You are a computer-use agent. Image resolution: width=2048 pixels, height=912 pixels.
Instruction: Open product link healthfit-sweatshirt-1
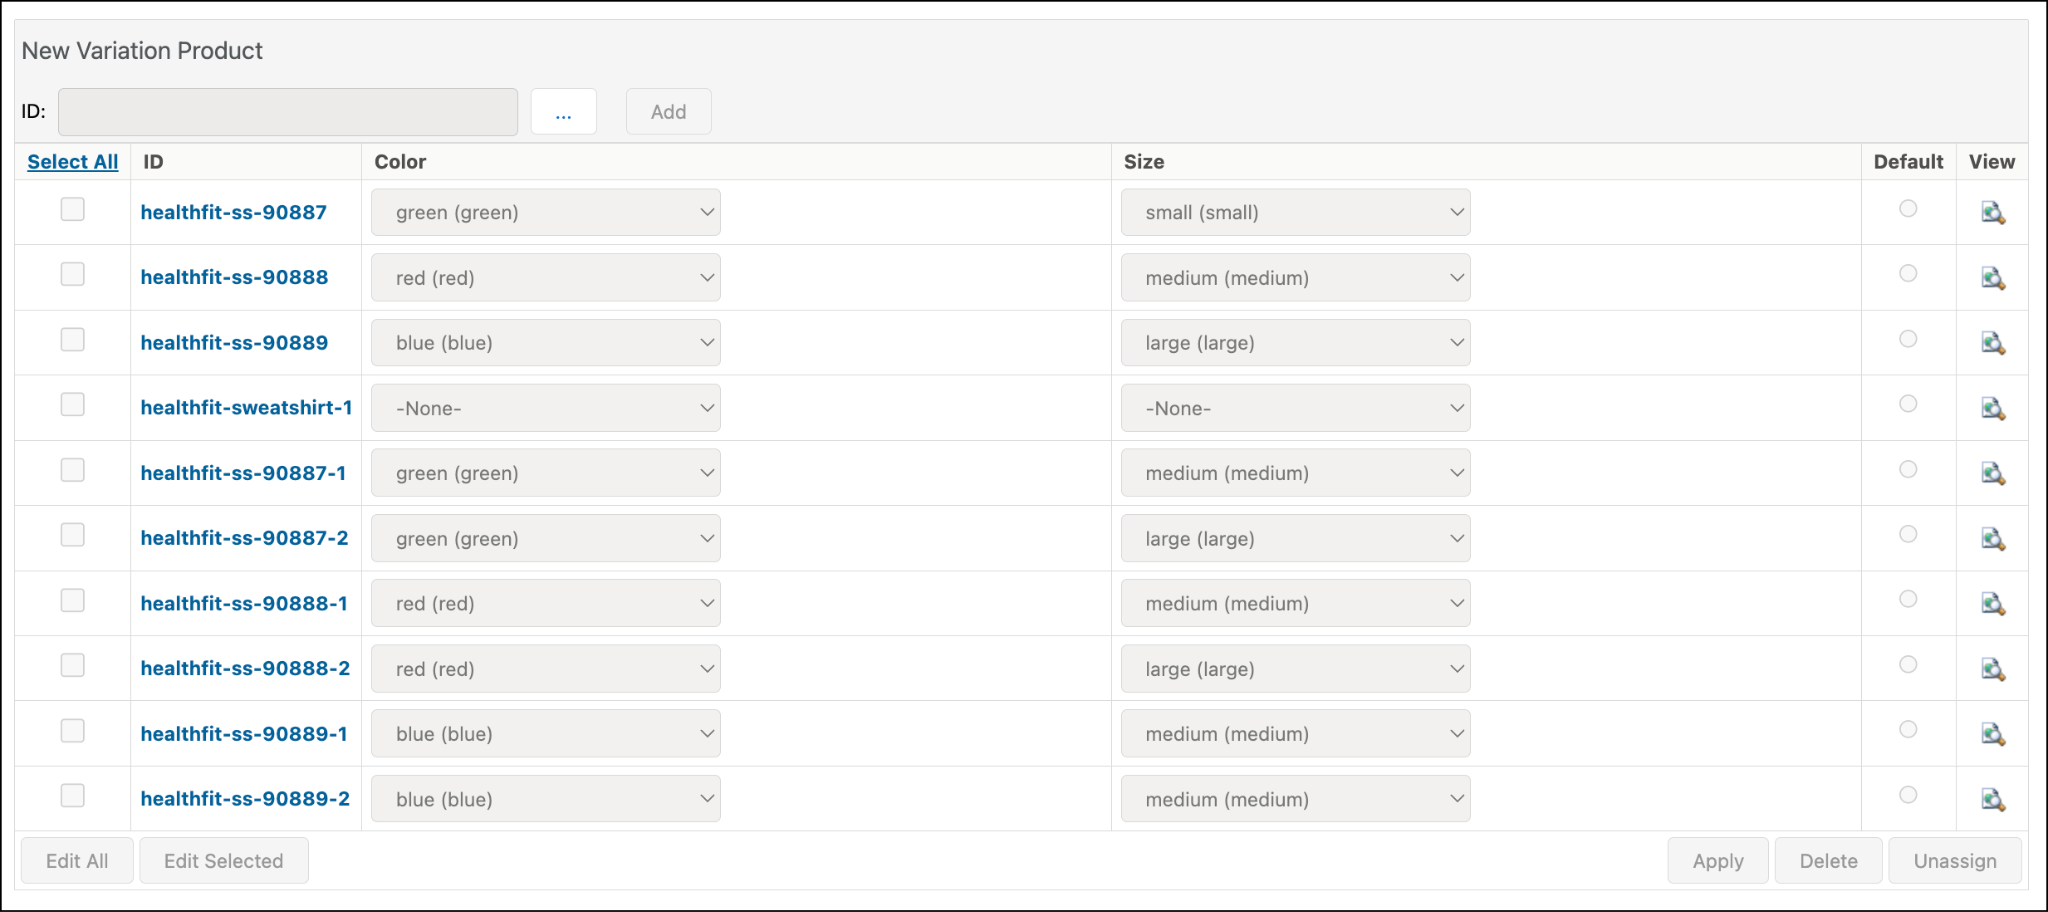pyautogui.click(x=247, y=407)
